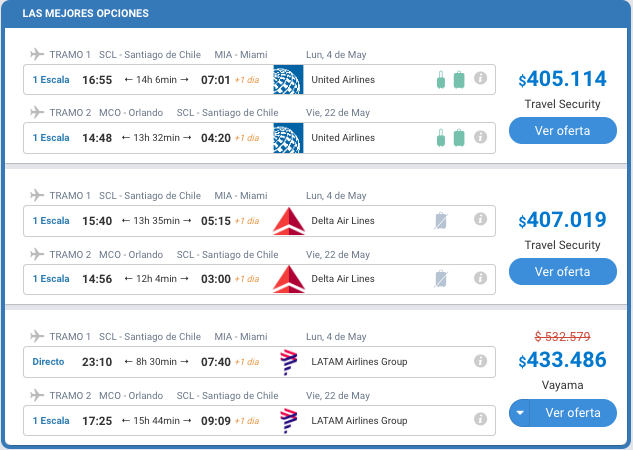Click the $405.114 price

pos(562,79)
